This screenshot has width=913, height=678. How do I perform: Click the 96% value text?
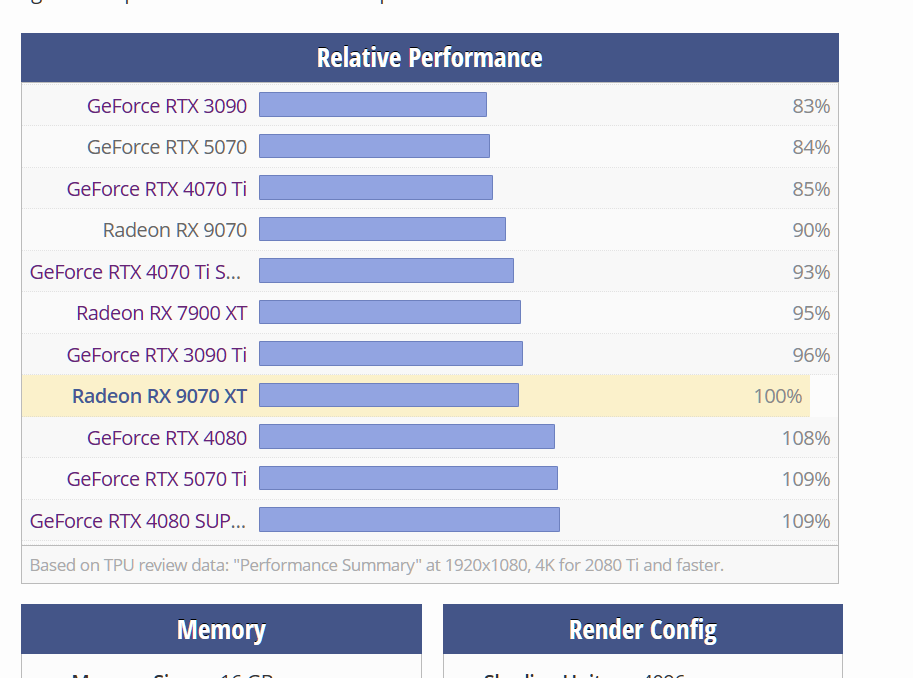pos(811,355)
